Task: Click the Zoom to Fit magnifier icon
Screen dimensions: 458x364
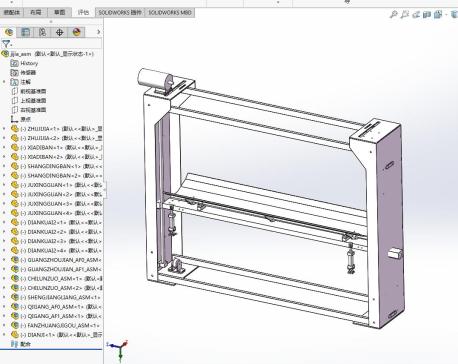Action: click(394, 14)
